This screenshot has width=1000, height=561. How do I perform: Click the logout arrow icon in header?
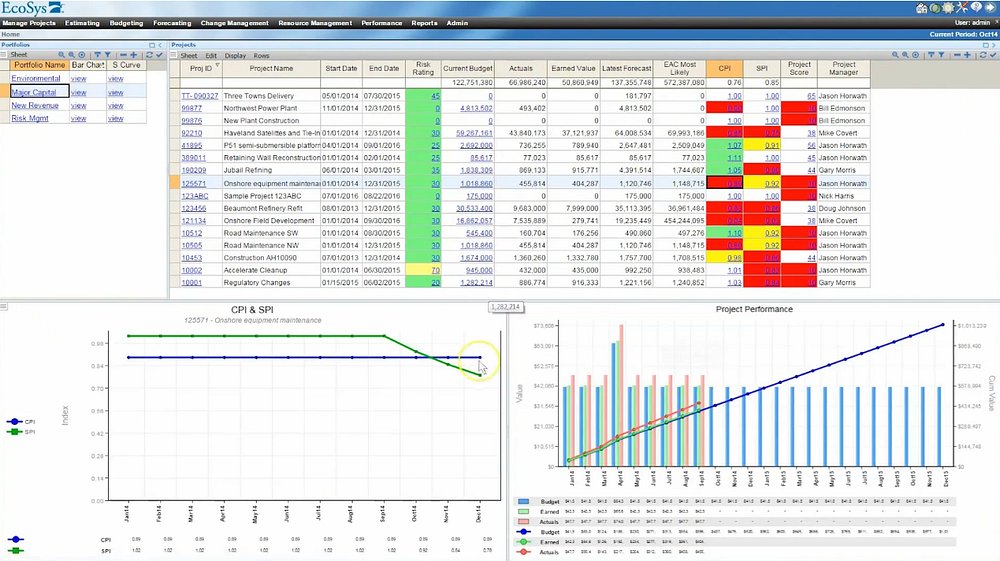click(991, 7)
